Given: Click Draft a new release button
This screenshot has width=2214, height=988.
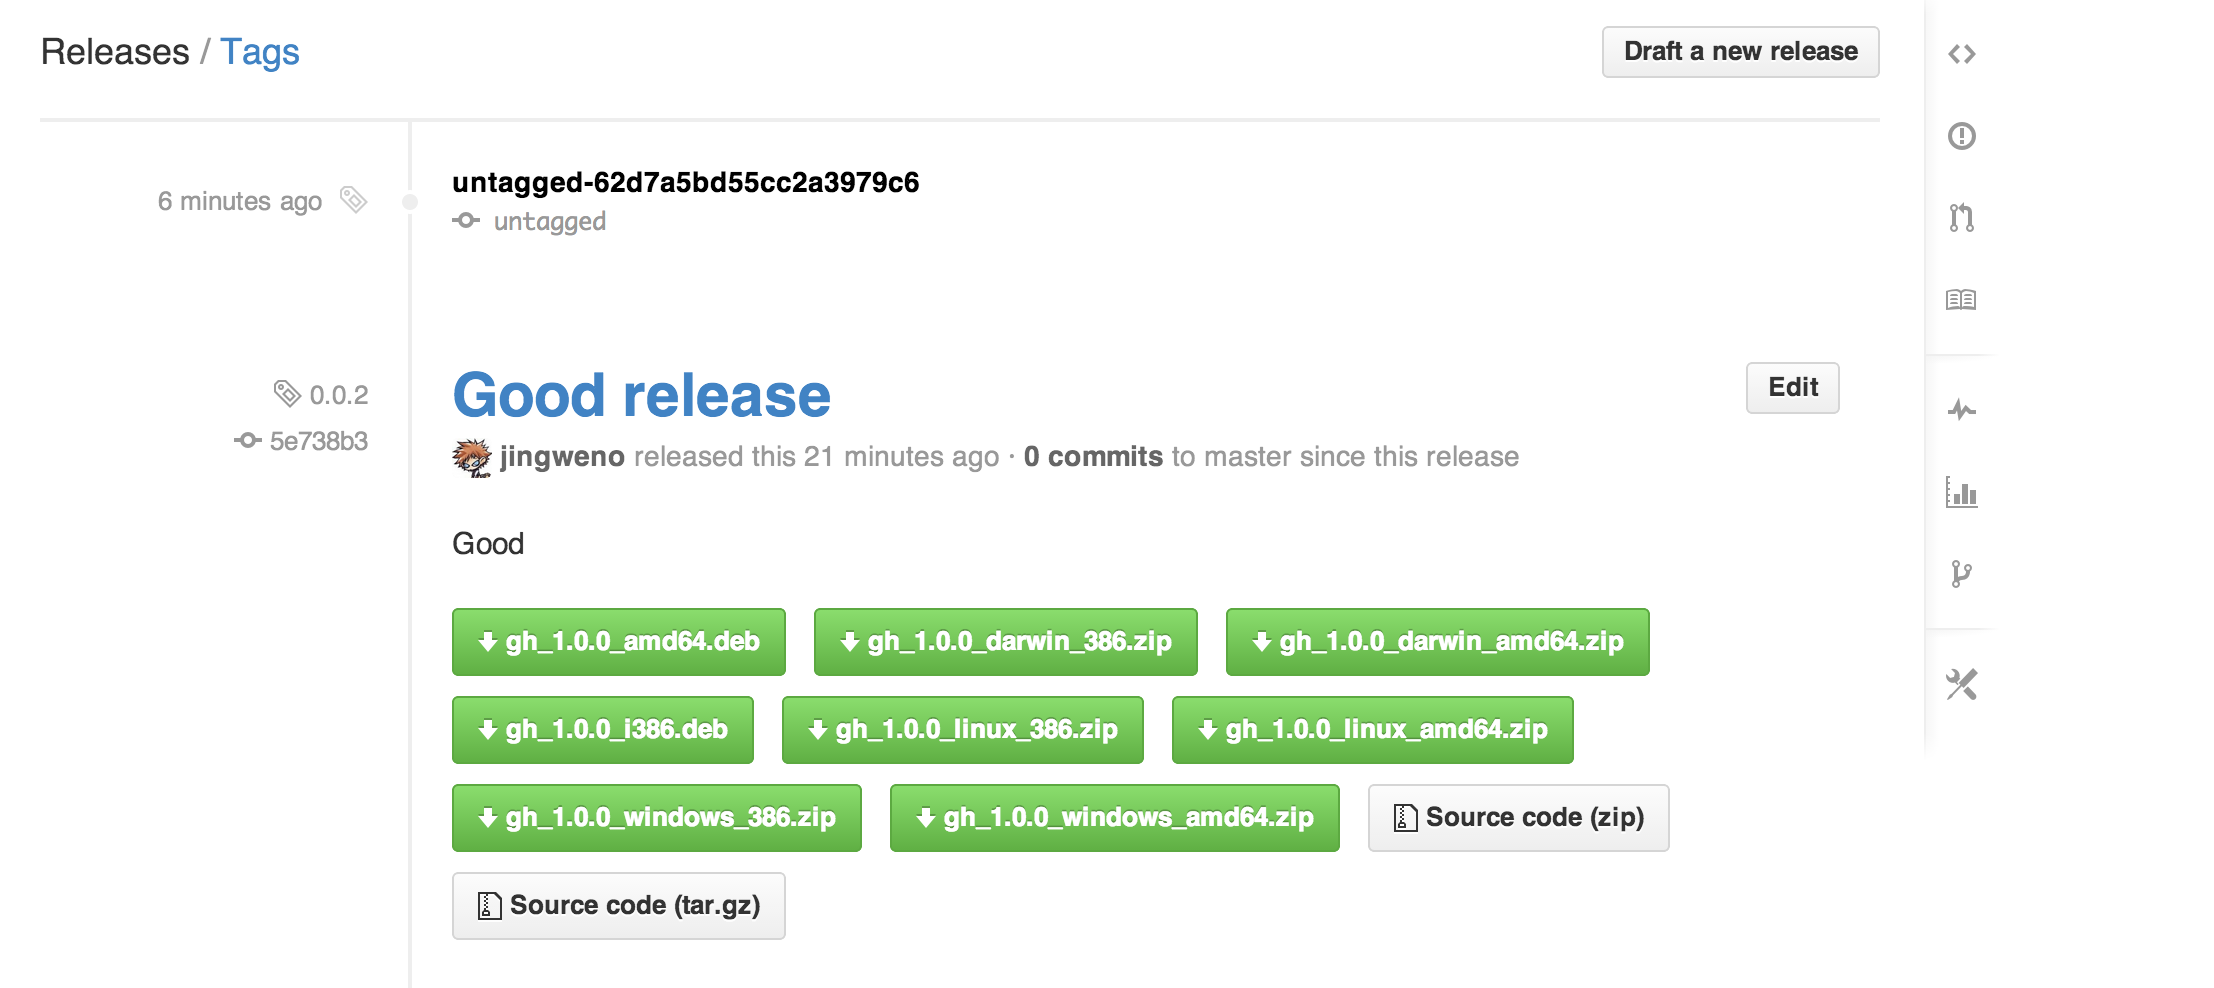Looking at the screenshot, I should tap(1740, 52).
